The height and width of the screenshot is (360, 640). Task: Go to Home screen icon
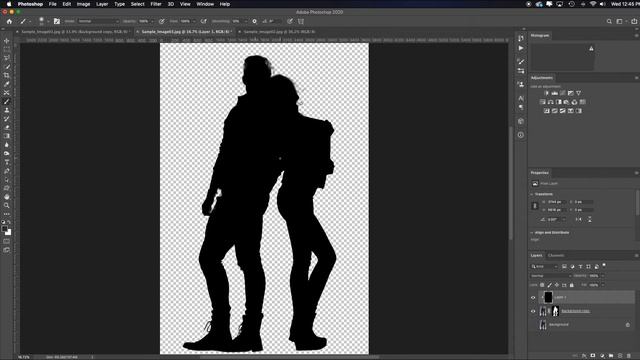[x=9, y=21]
